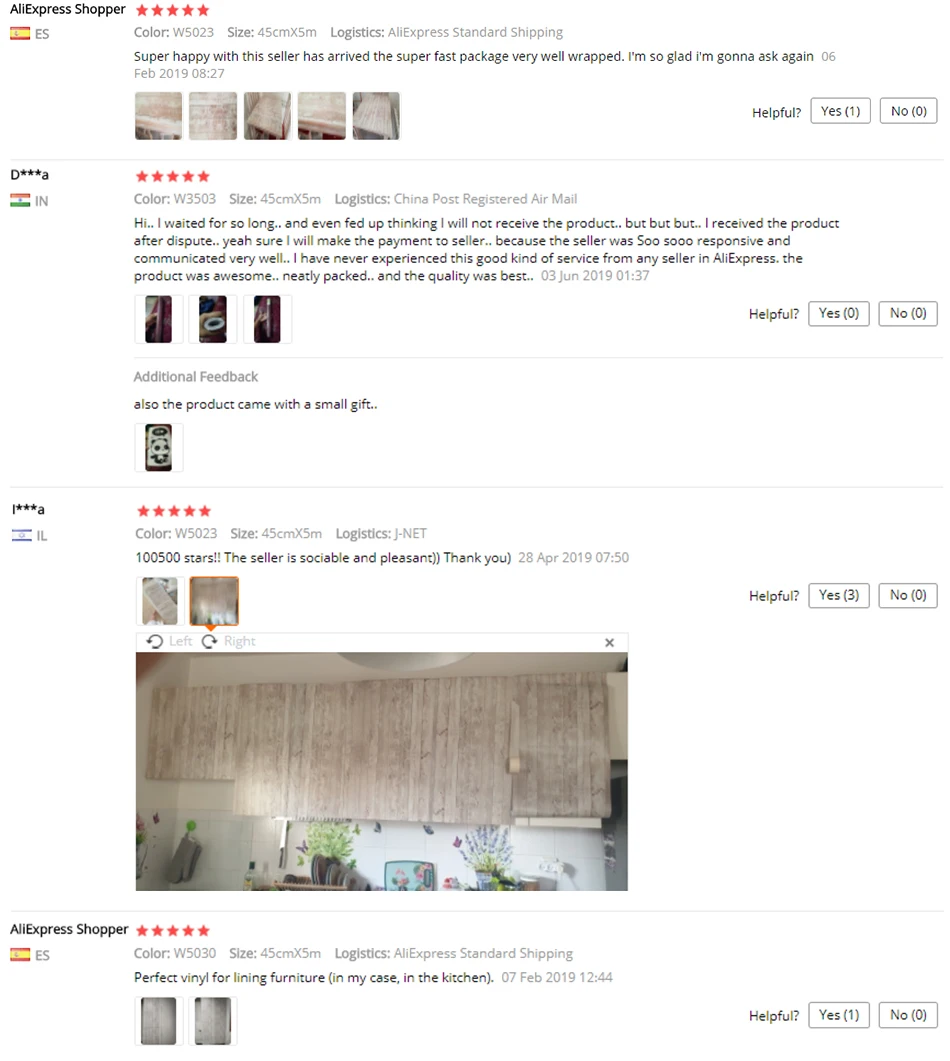The width and height of the screenshot is (950, 1061).
Task: Mark I***a's review as helpful Yes (3)
Action: [x=838, y=595]
